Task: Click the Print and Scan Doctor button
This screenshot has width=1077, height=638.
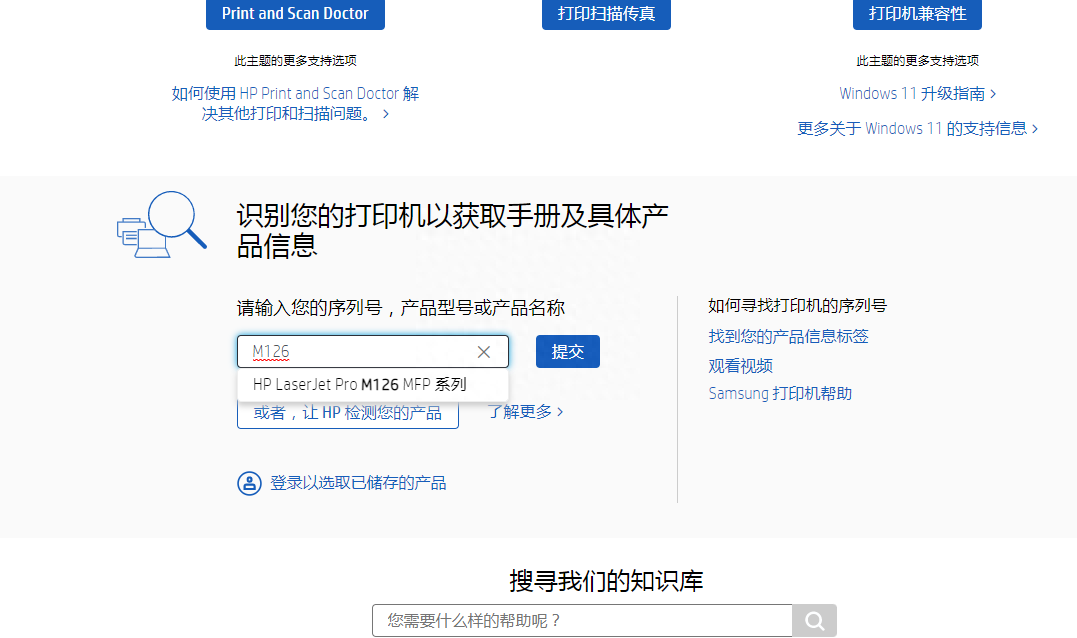Action: [x=295, y=14]
